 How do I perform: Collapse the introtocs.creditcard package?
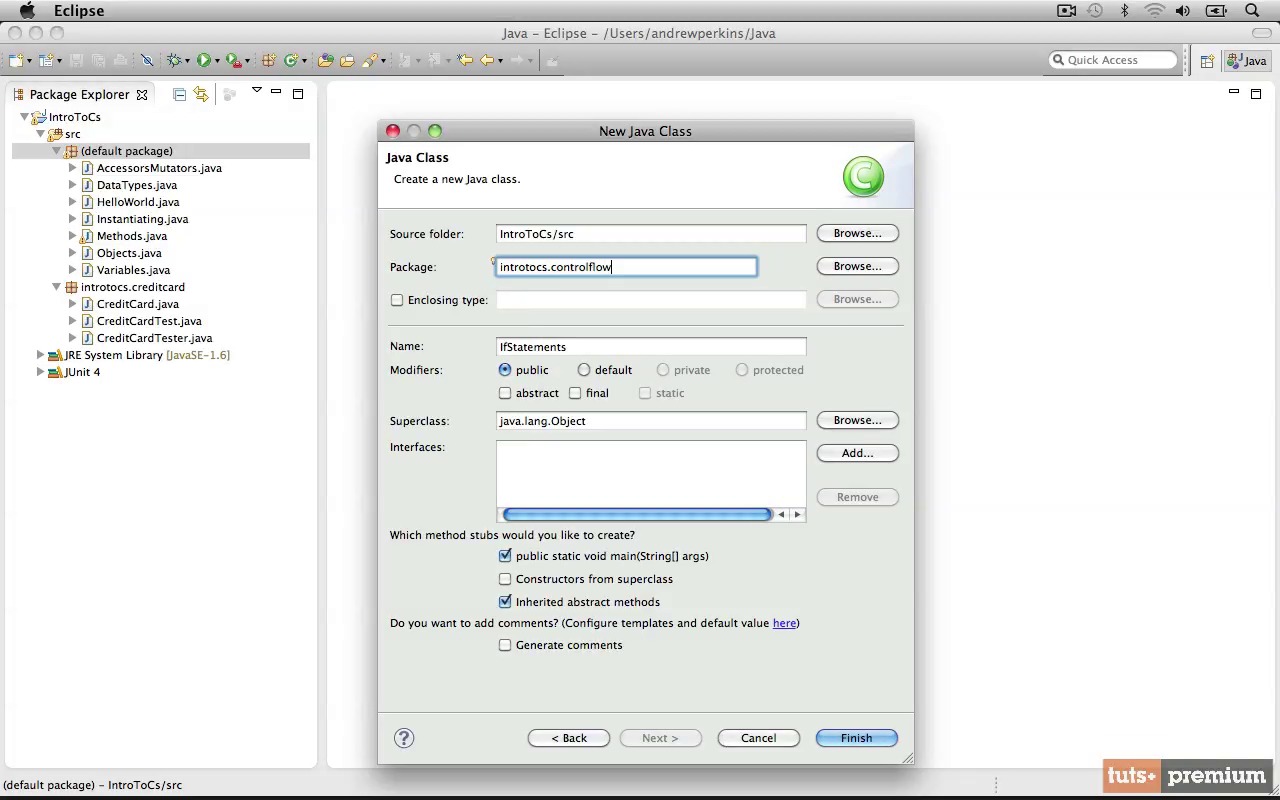[x=57, y=287]
